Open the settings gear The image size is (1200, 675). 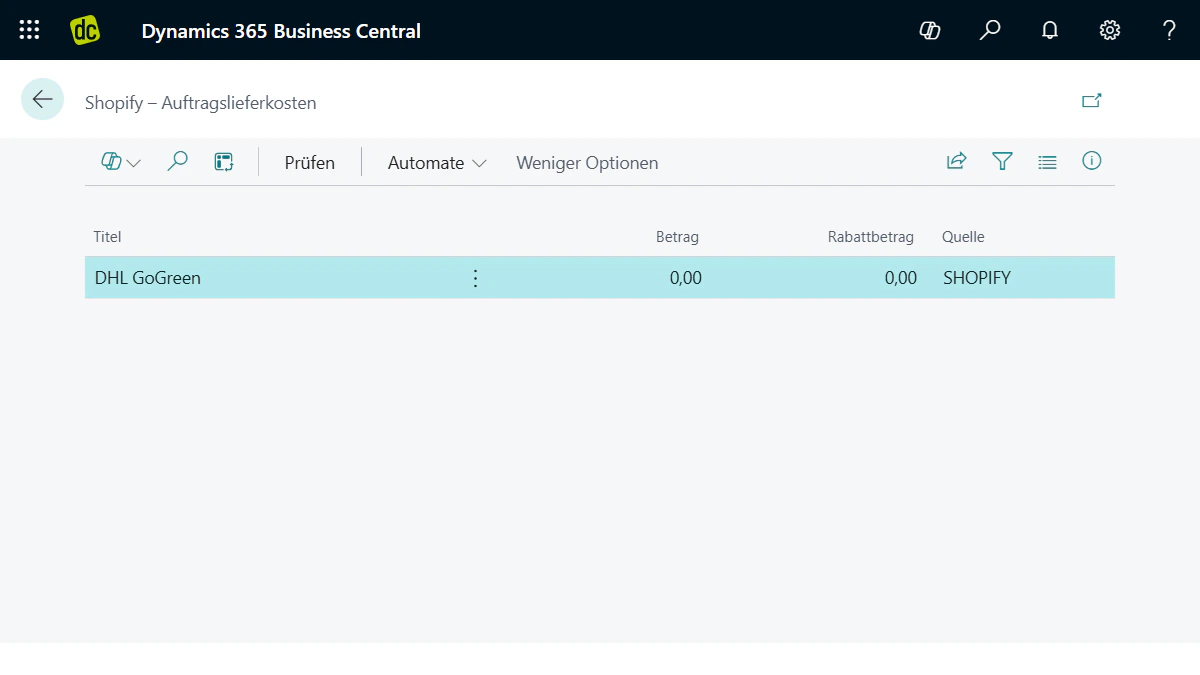click(x=1110, y=30)
